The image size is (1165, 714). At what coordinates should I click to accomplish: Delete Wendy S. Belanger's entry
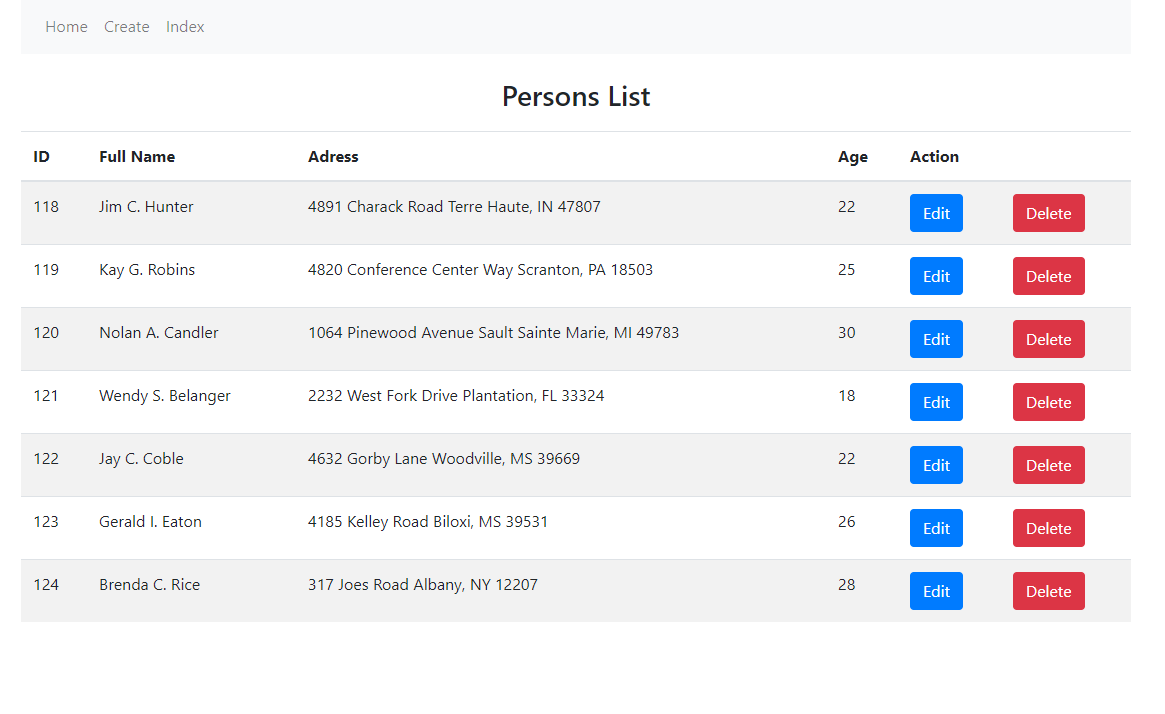point(1048,401)
